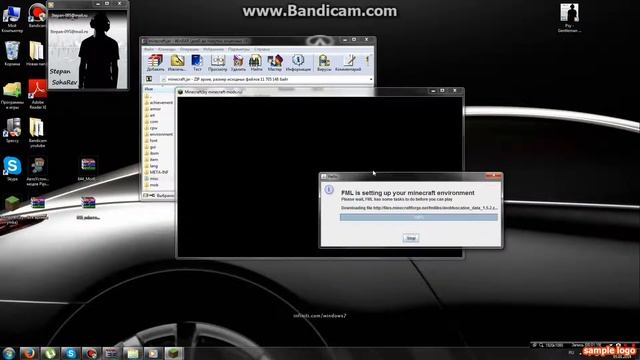Screen dimensions: 640x360
Task: Launch the Мастер (Wizard) in WinRAR
Action: tap(275, 63)
